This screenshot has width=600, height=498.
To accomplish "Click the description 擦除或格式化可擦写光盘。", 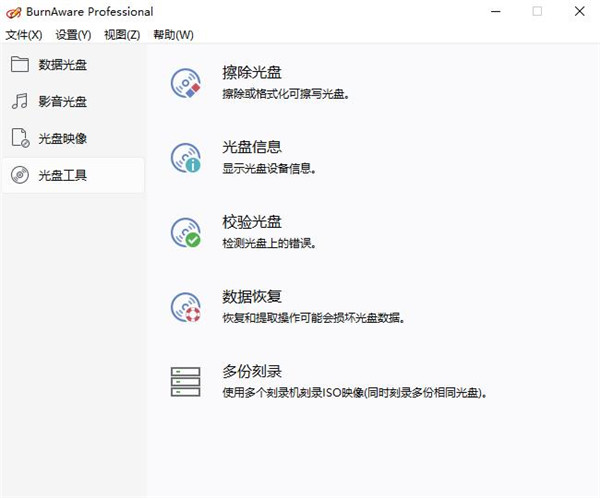I will [286, 94].
